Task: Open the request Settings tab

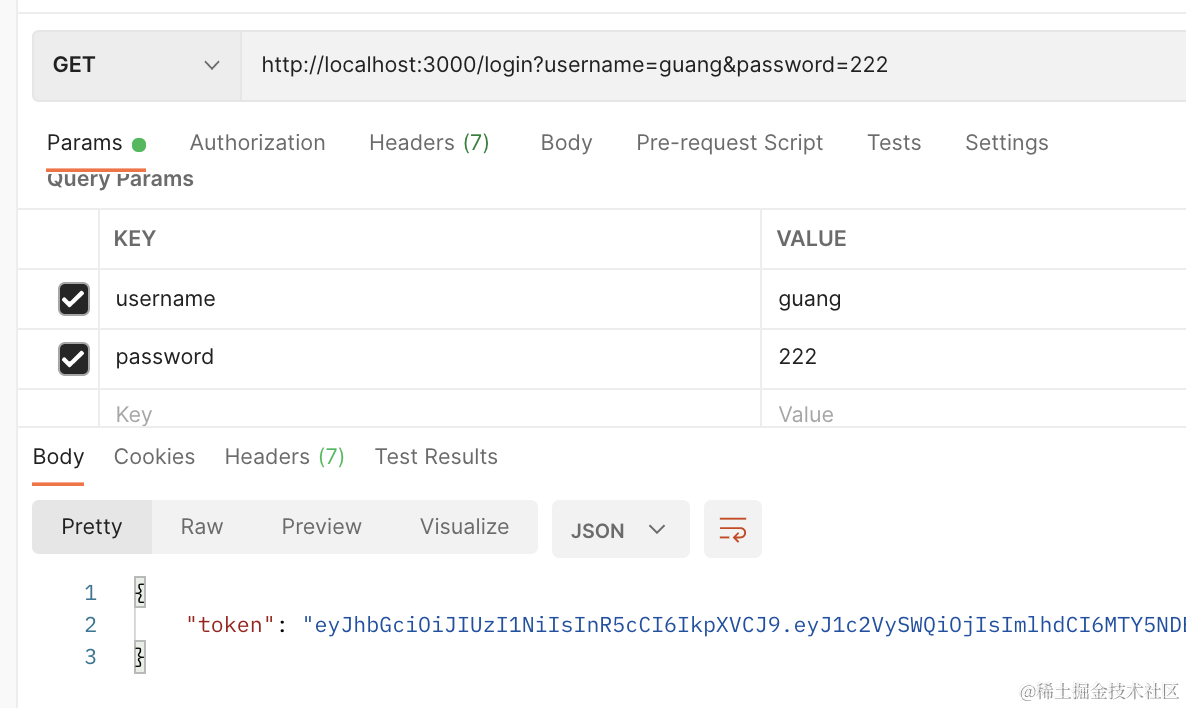Action: (1006, 143)
